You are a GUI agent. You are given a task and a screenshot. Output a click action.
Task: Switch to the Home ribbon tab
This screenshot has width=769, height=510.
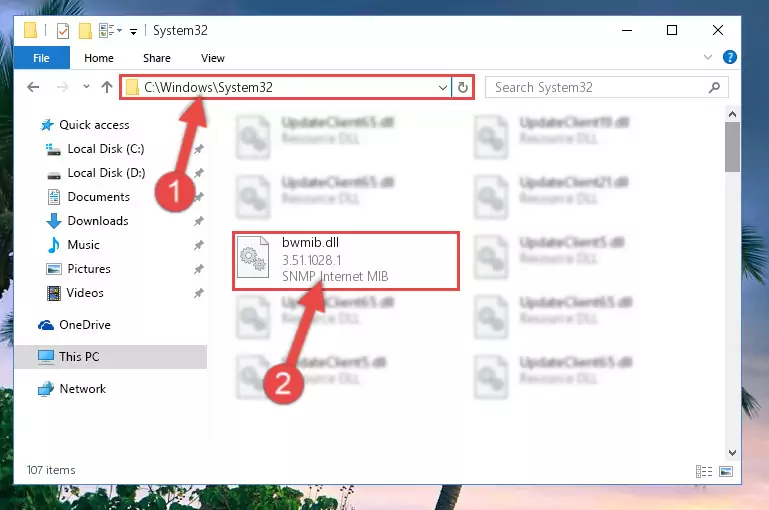(x=99, y=58)
